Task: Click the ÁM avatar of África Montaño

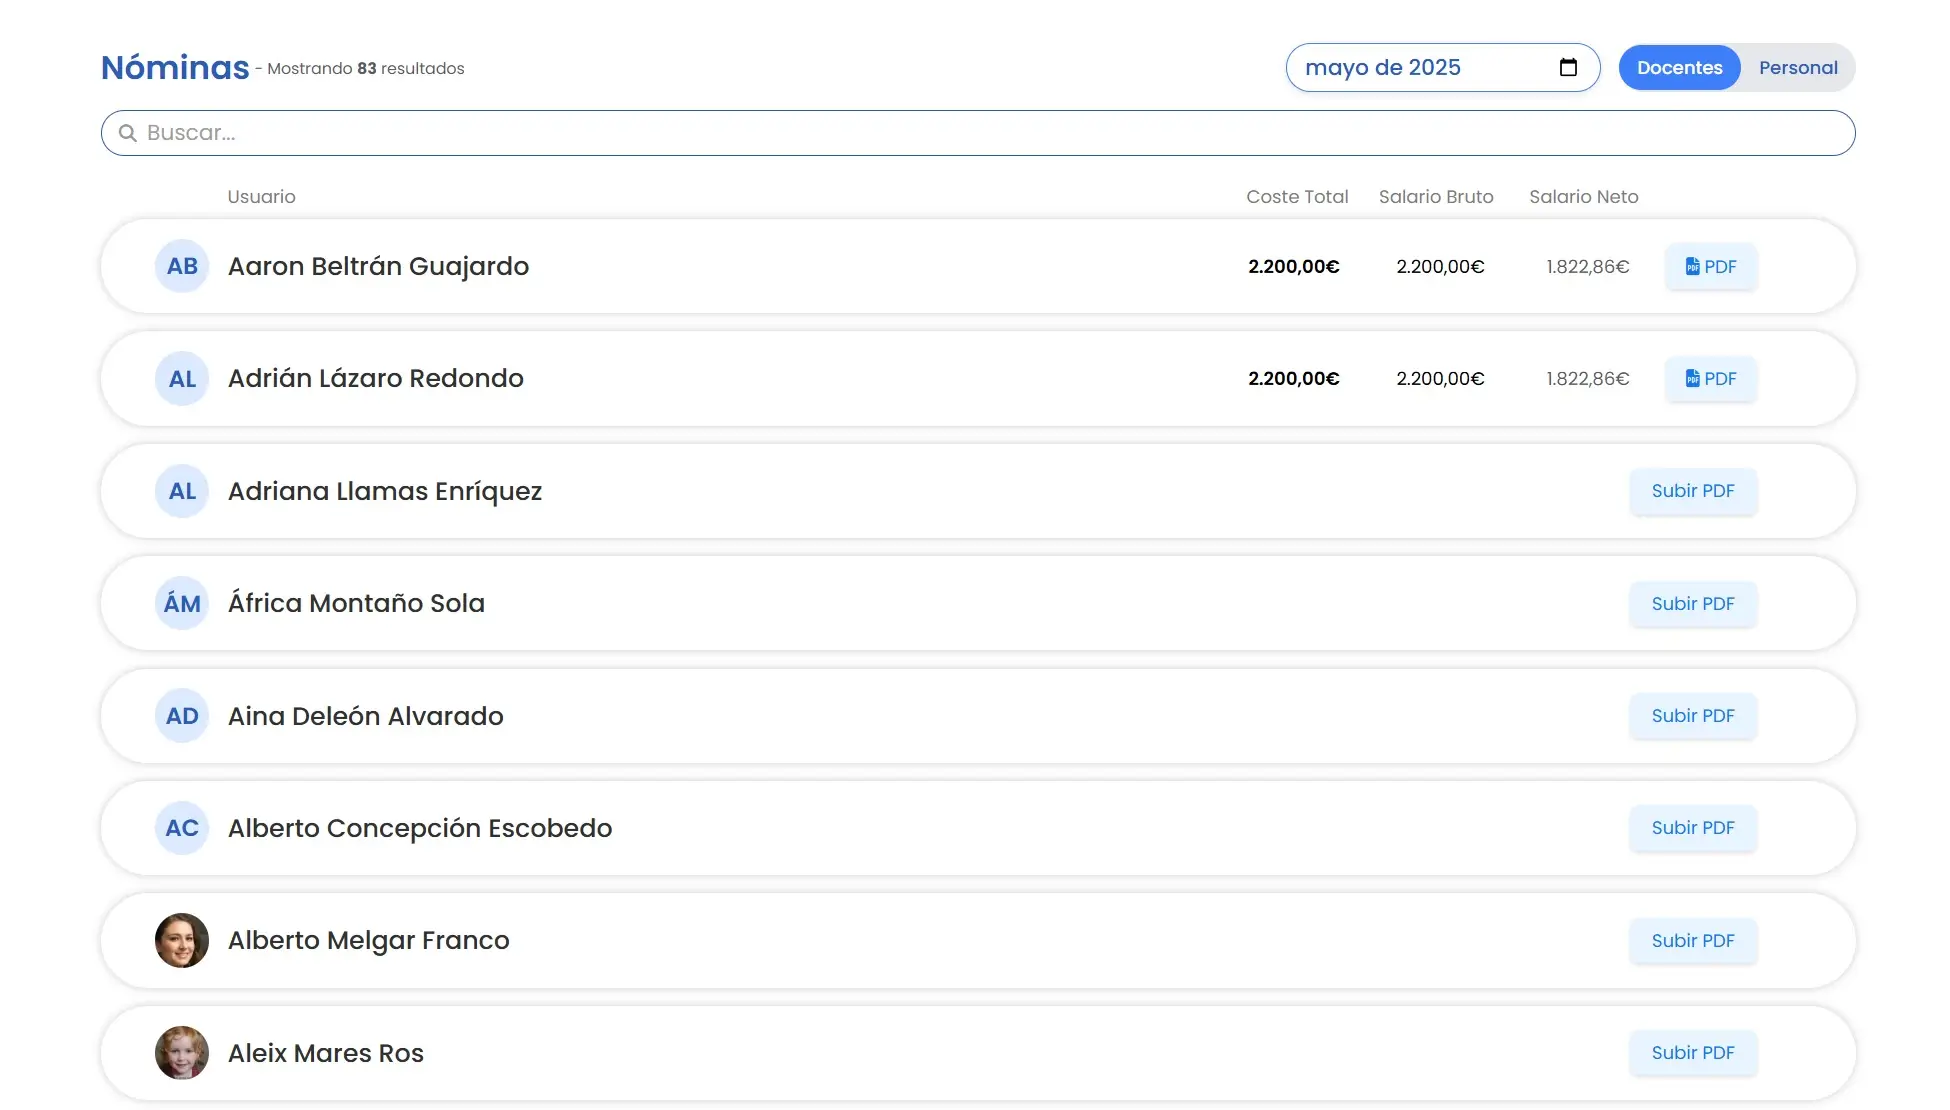Action: [182, 603]
